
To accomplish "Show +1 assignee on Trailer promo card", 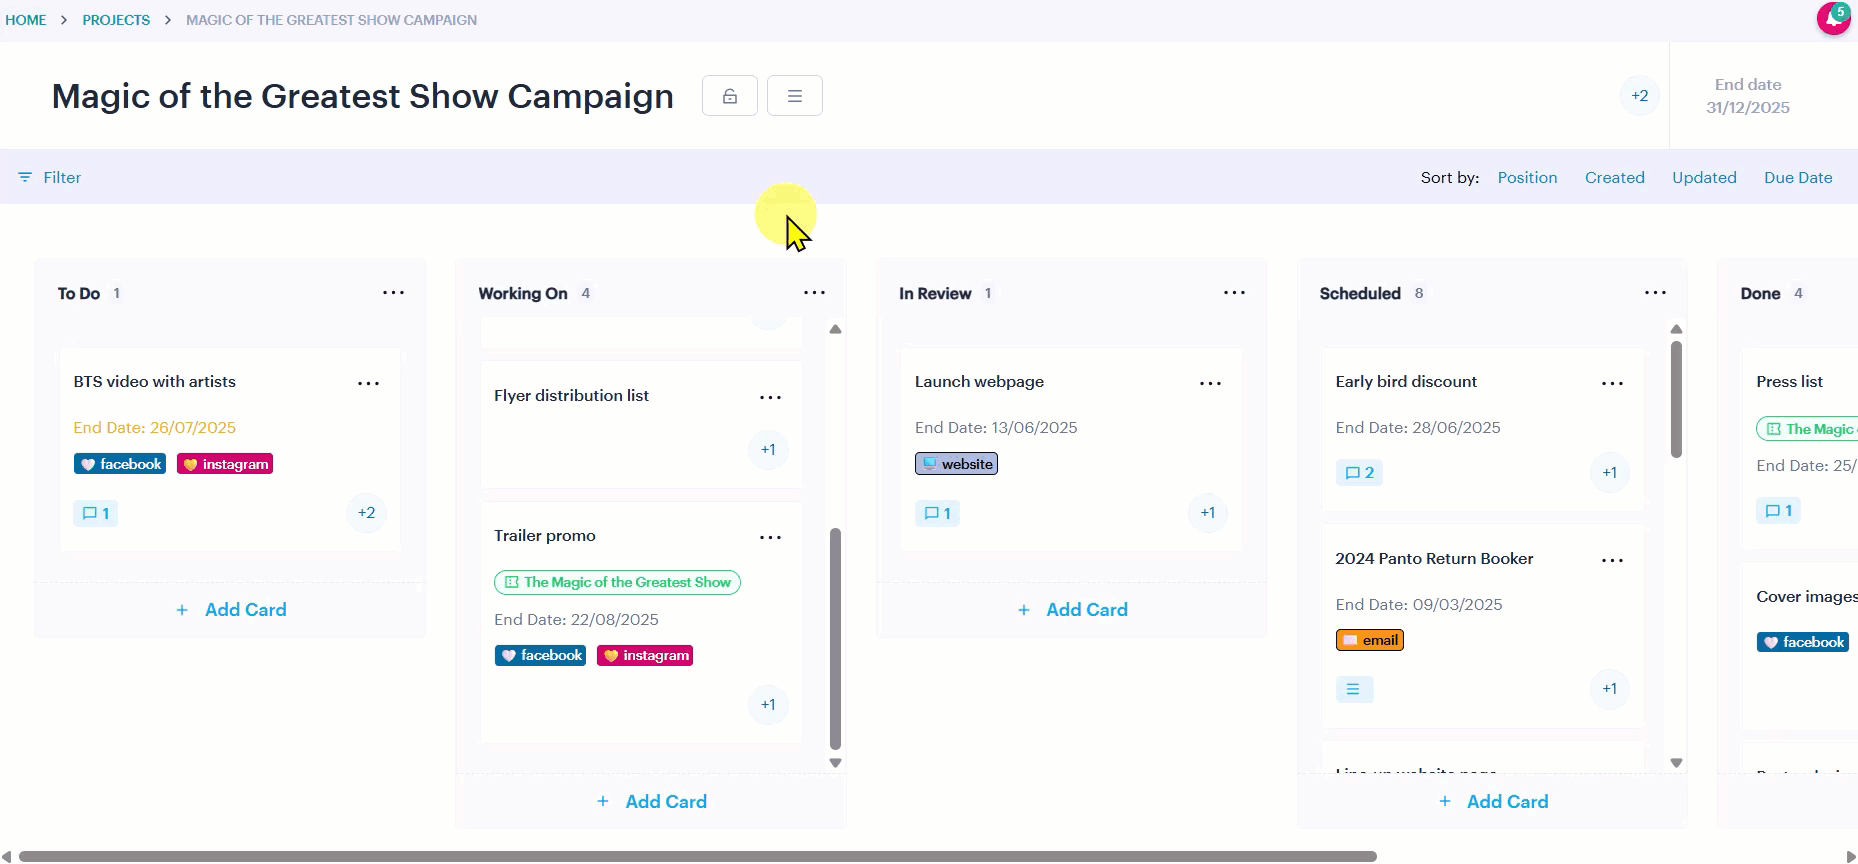I will 768,705.
